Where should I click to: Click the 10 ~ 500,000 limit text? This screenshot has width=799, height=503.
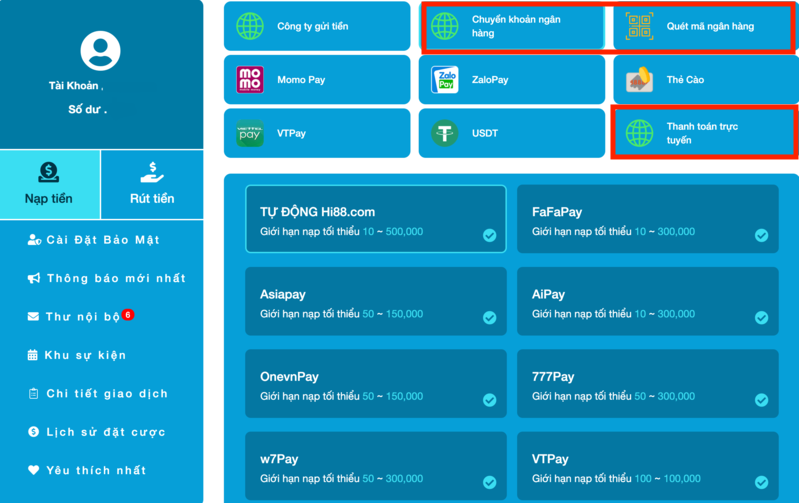[x=393, y=231]
